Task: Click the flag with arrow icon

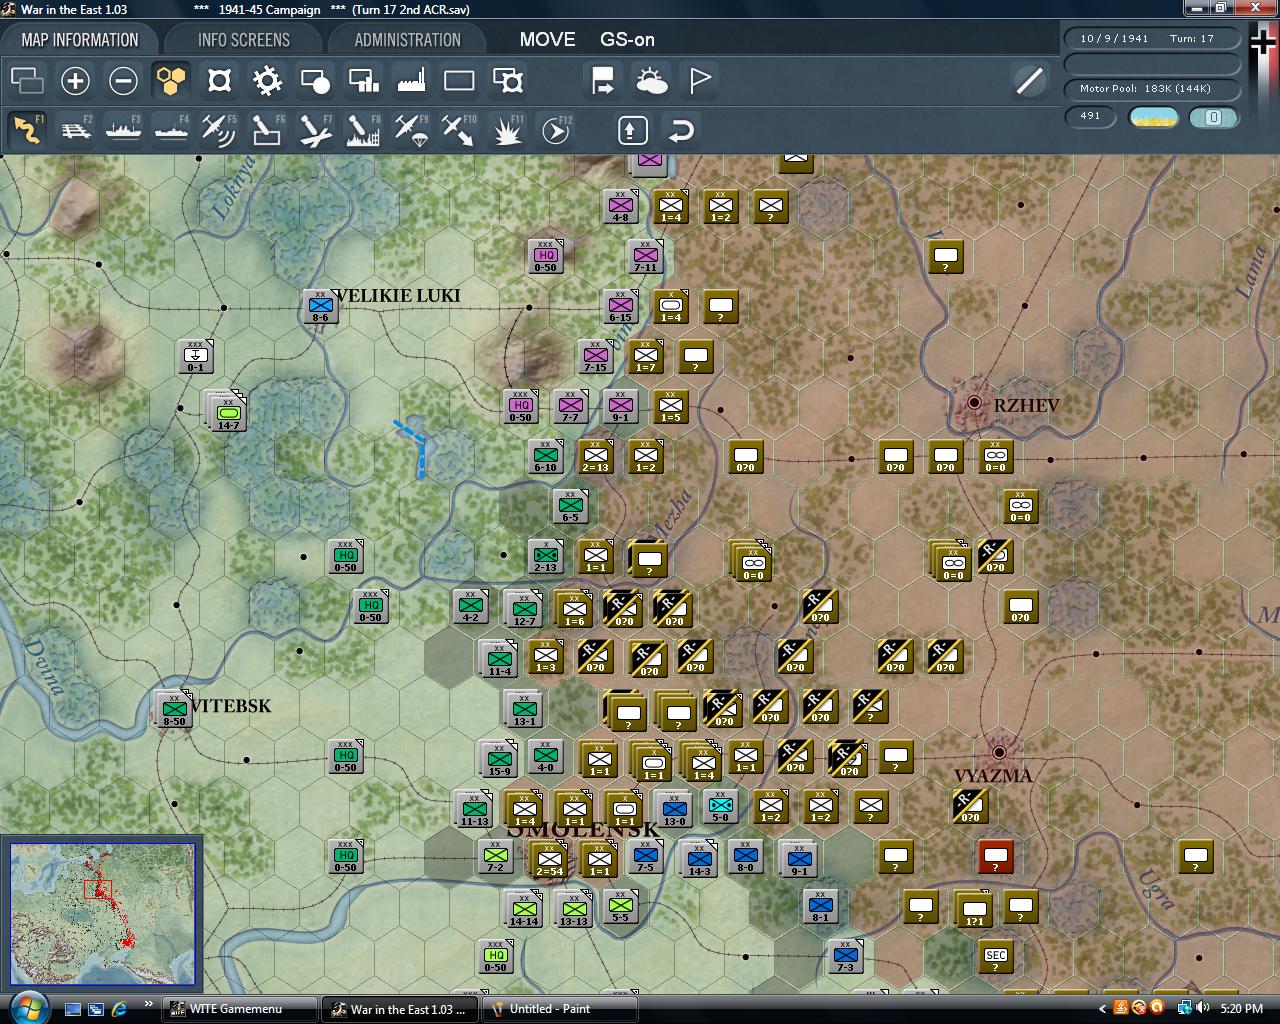Action: (x=603, y=80)
